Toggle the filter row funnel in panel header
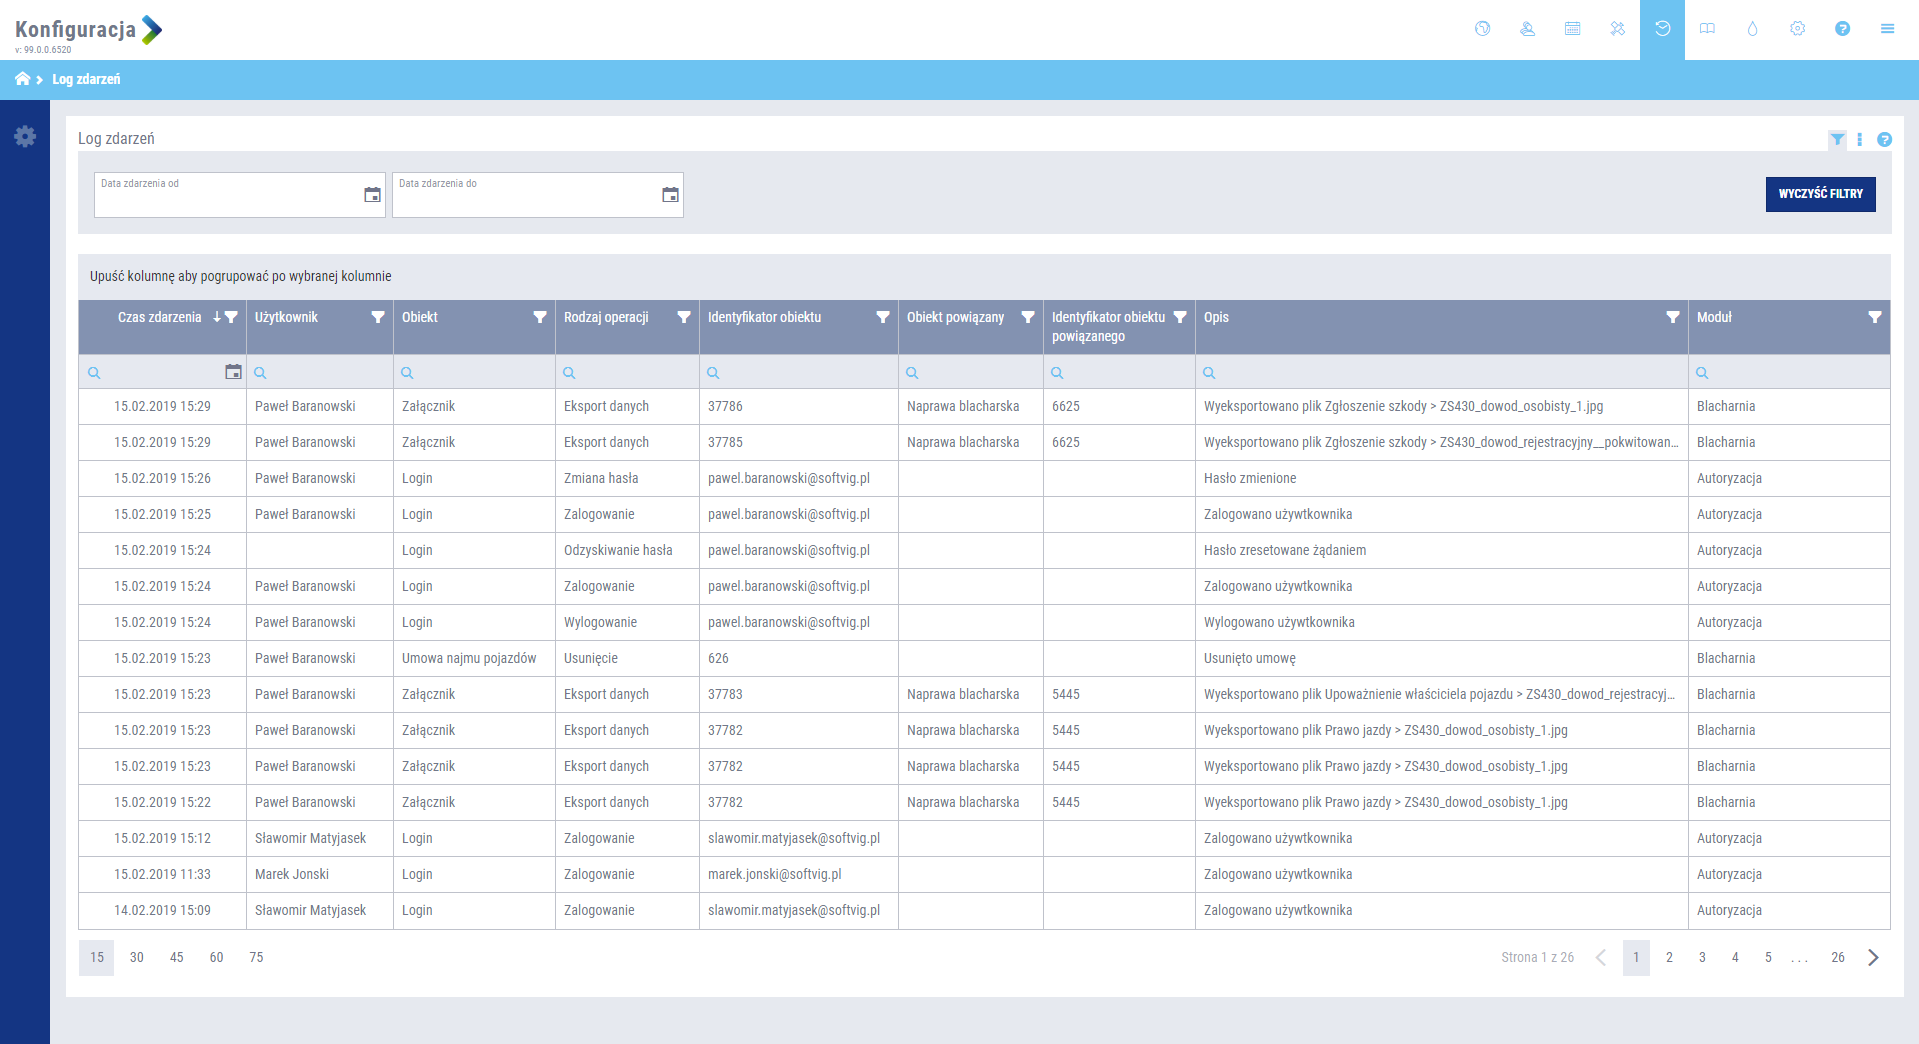Image resolution: width=1919 pixels, height=1044 pixels. pyautogui.click(x=1837, y=140)
